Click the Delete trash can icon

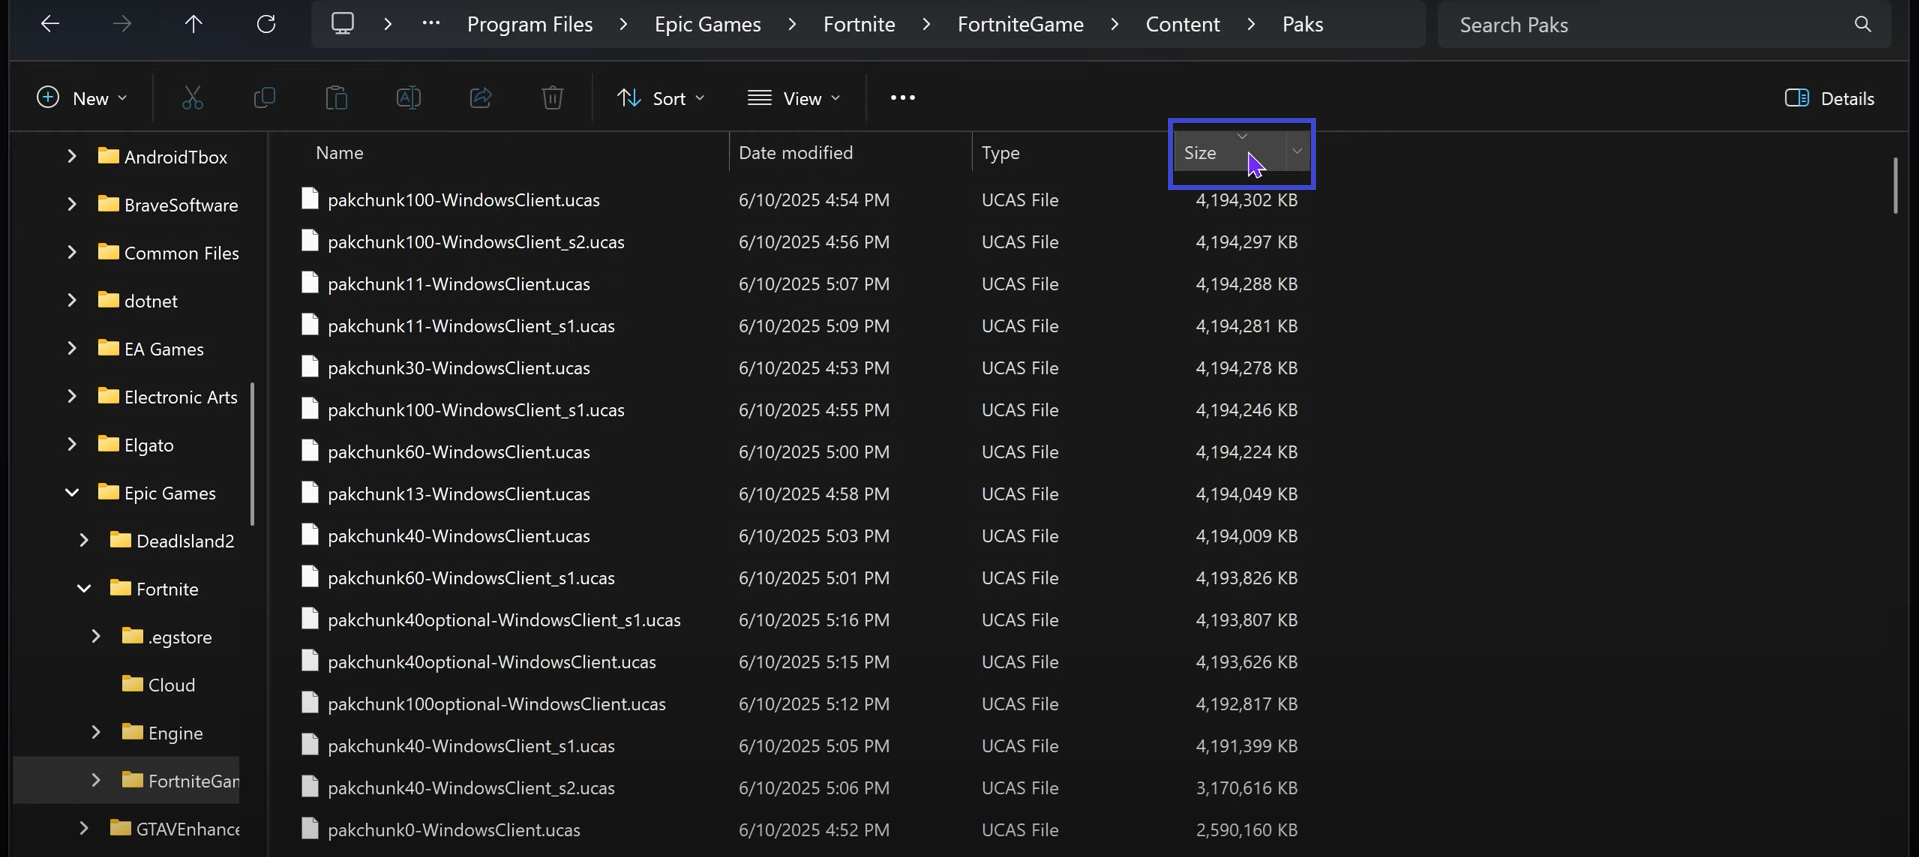tap(553, 98)
